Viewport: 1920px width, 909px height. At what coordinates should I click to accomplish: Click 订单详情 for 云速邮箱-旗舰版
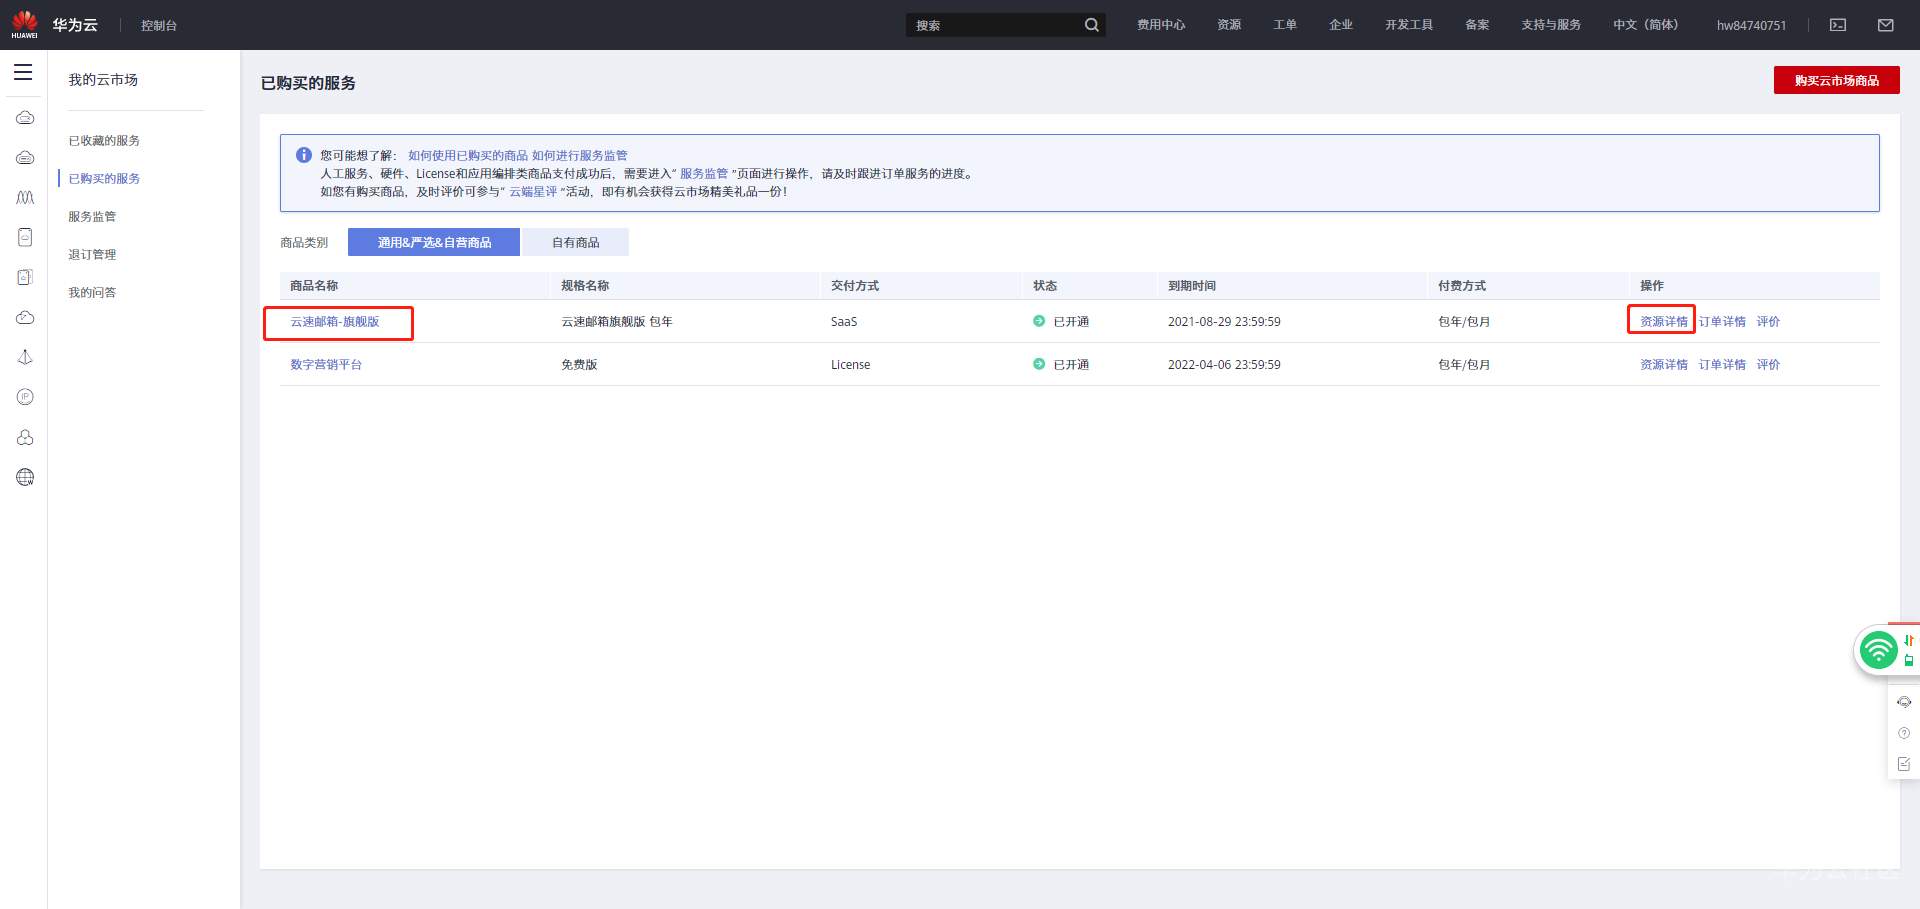coord(1722,322)
